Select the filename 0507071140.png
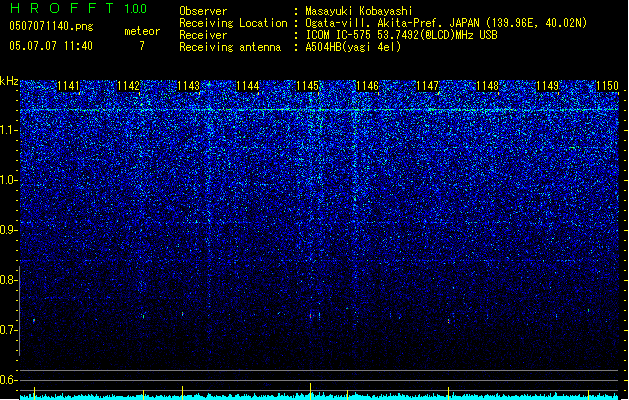This screenshot has height=400, width=629. (x=51, y=26)
